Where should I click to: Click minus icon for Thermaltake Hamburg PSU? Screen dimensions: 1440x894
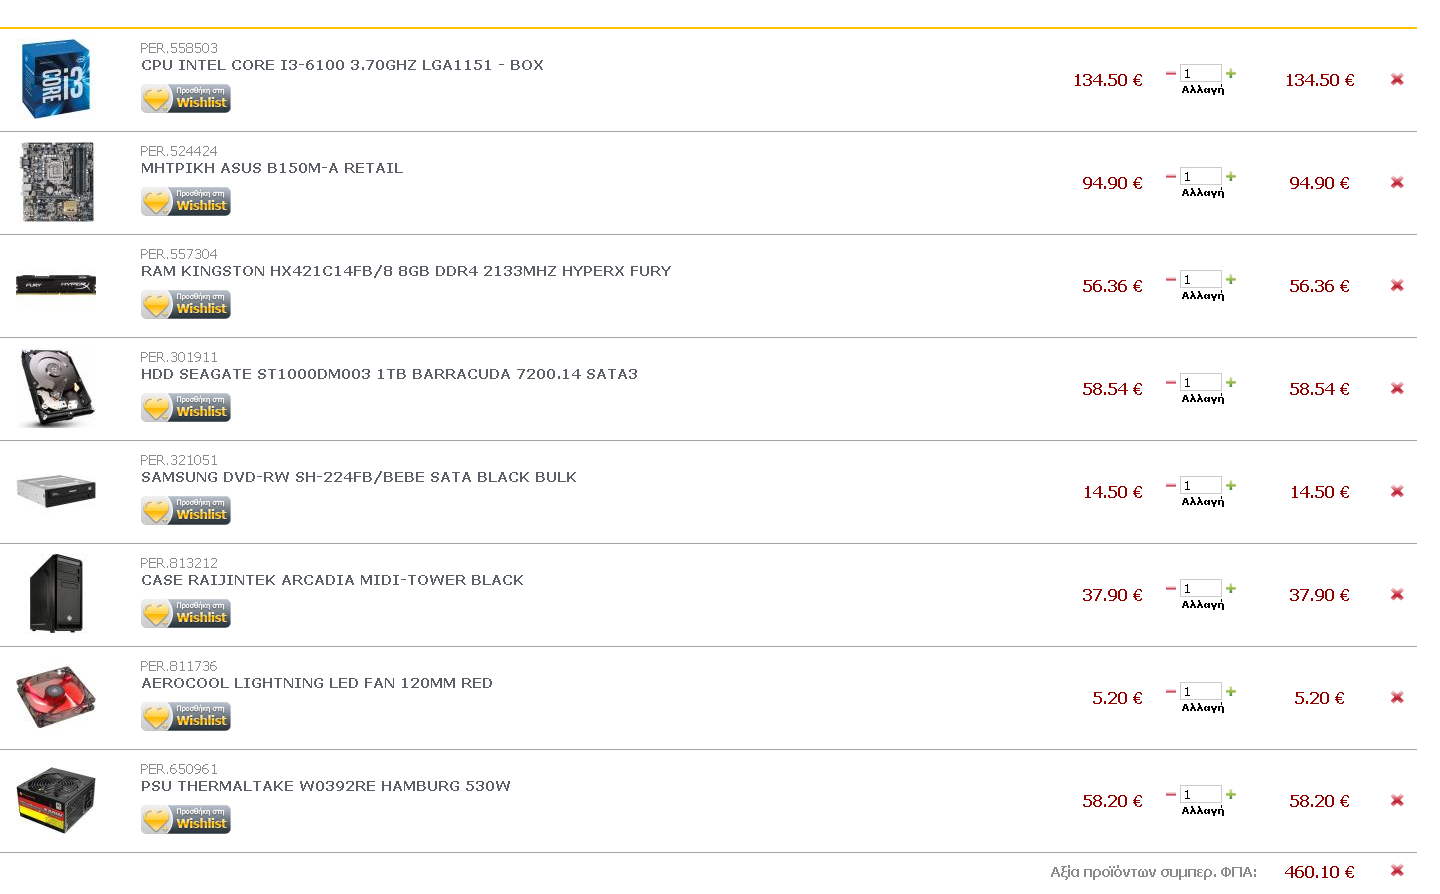pyautogui.click(x=1170, y=794)
